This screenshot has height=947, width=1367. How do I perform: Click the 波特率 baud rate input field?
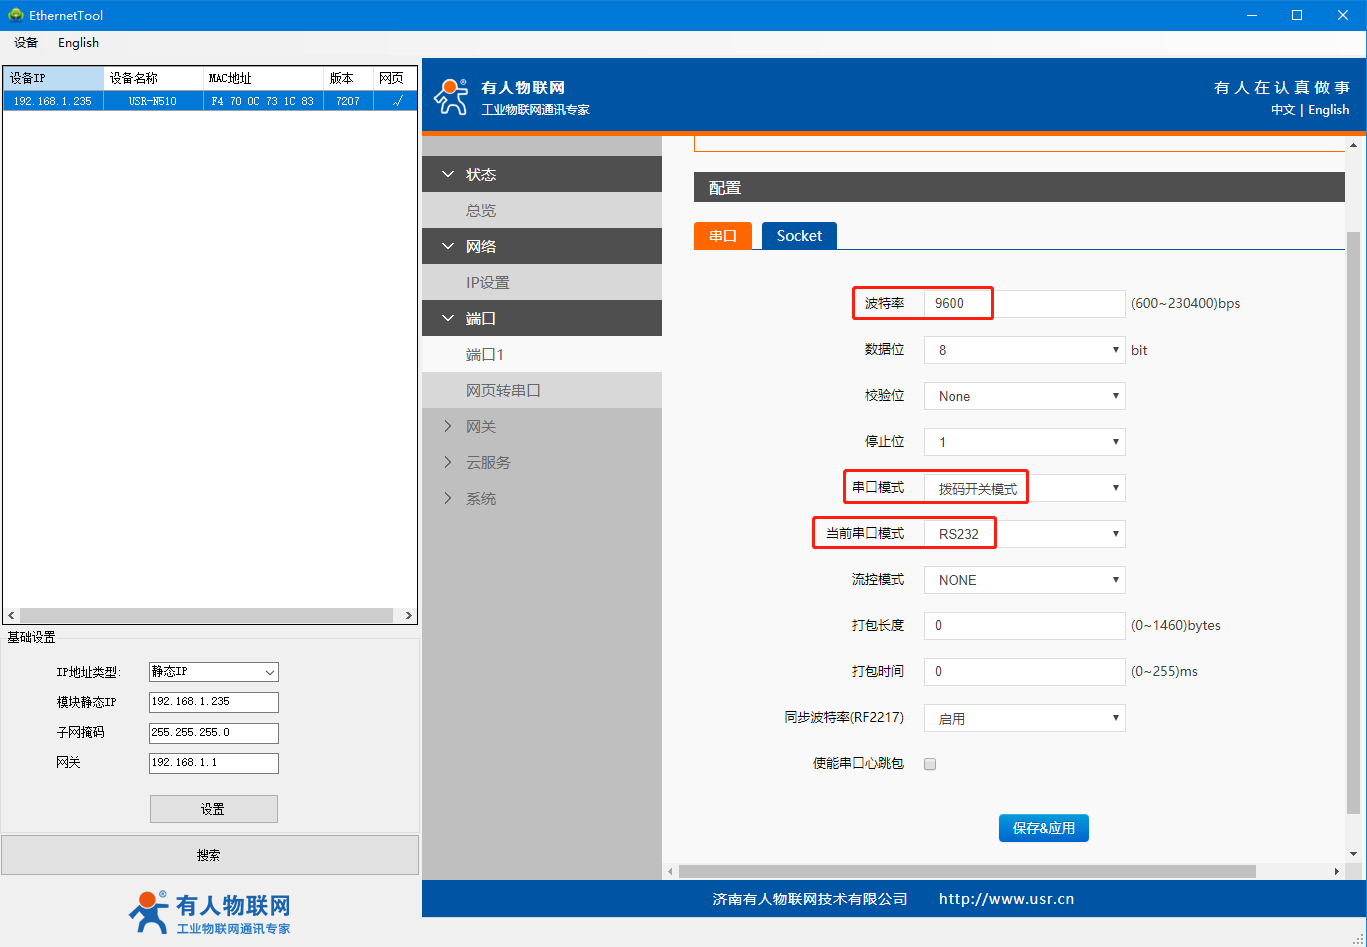[1024, 304]
